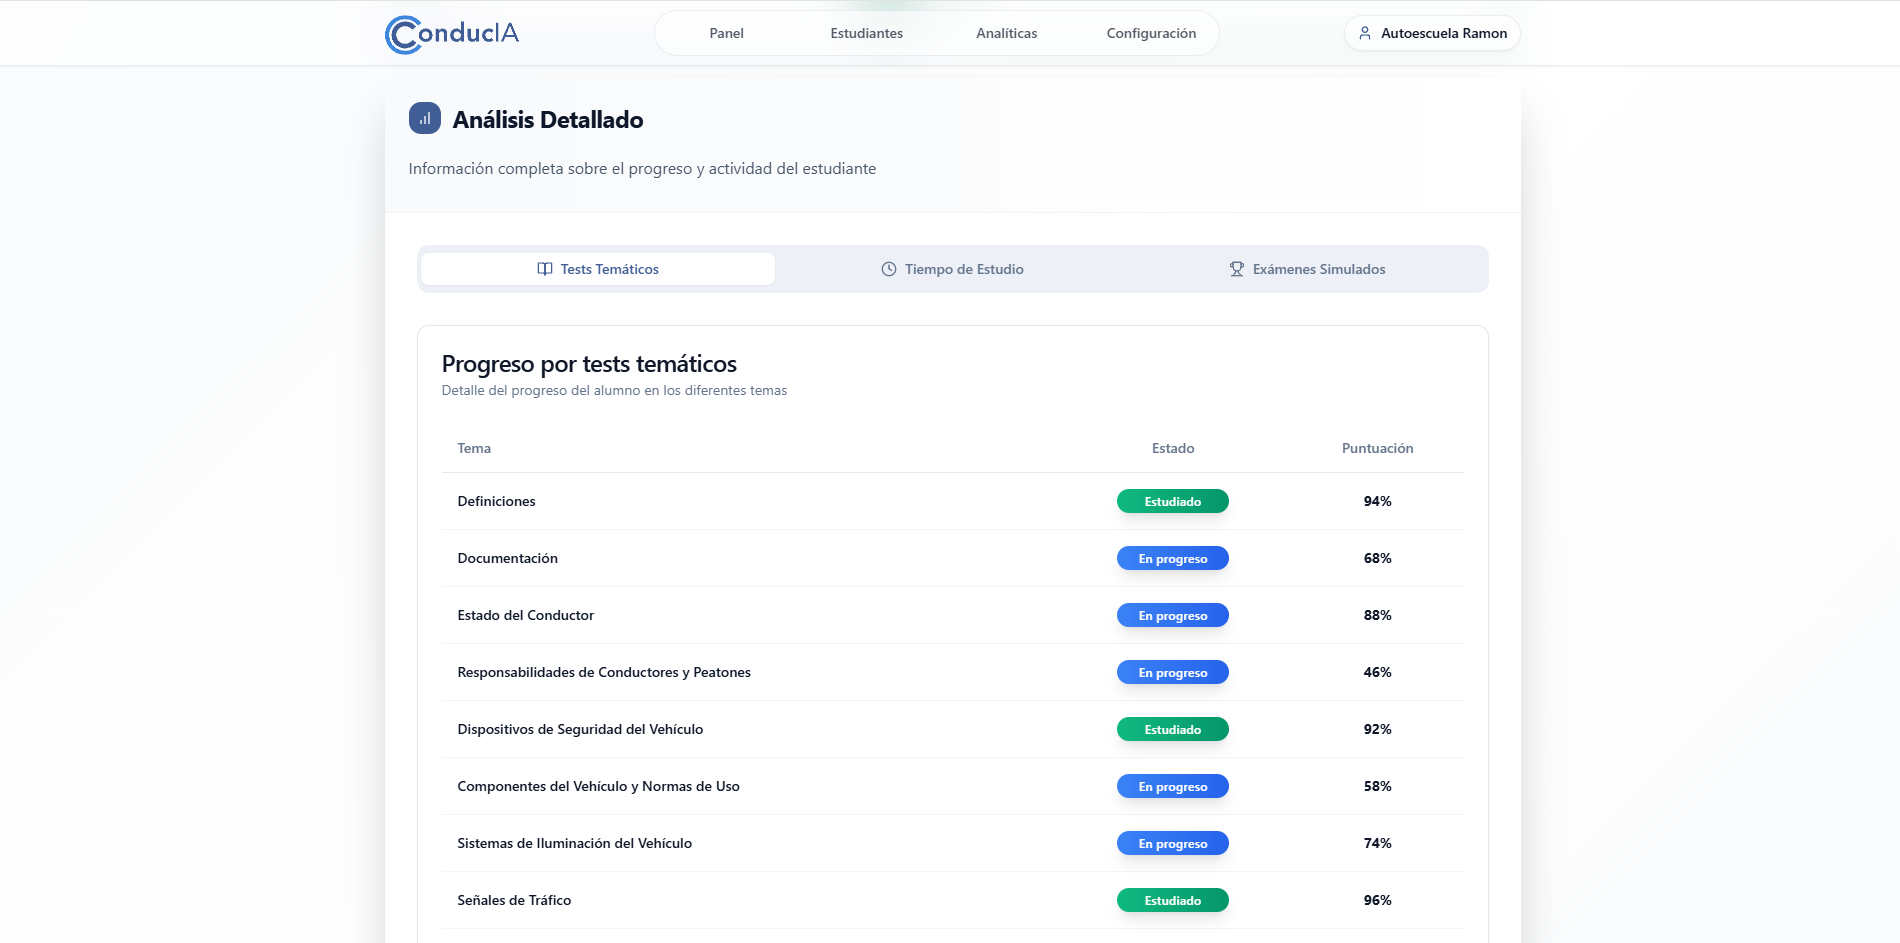
Task: Open the Autoescuela Ramon account button
Action: coord(1432,33)
